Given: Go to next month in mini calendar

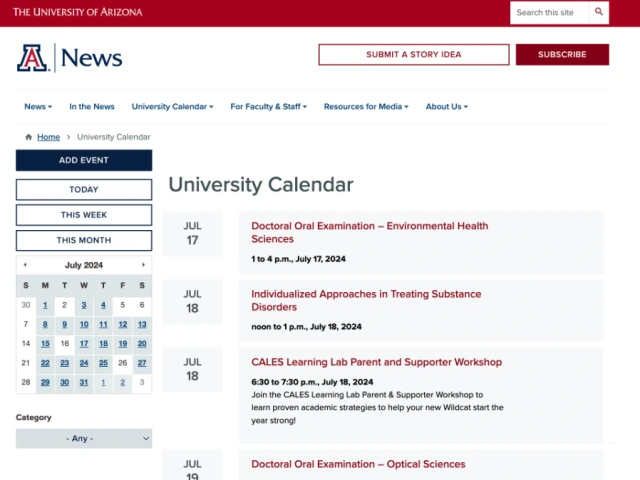Looking at the screenshot, I should 143,265.
